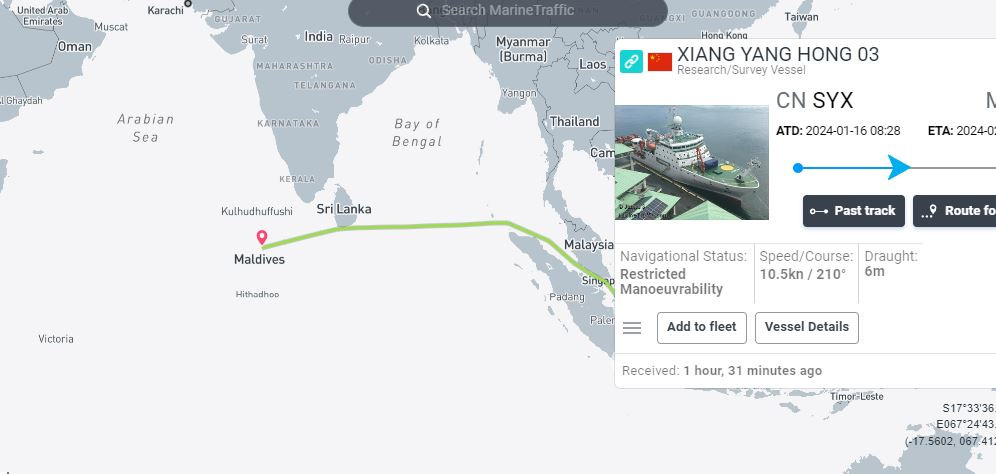Click the teal link icon beside vessel name
Viewport: 996px width, 474px height.
tap(631, 62)
